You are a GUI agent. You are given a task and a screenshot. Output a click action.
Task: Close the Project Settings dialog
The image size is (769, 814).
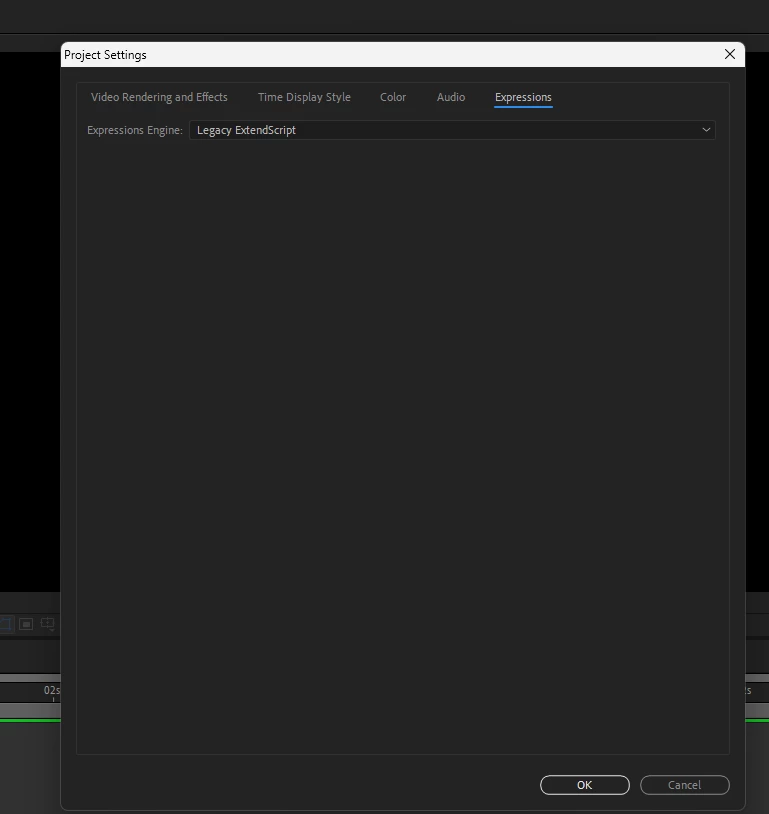[x=730, y=55]
